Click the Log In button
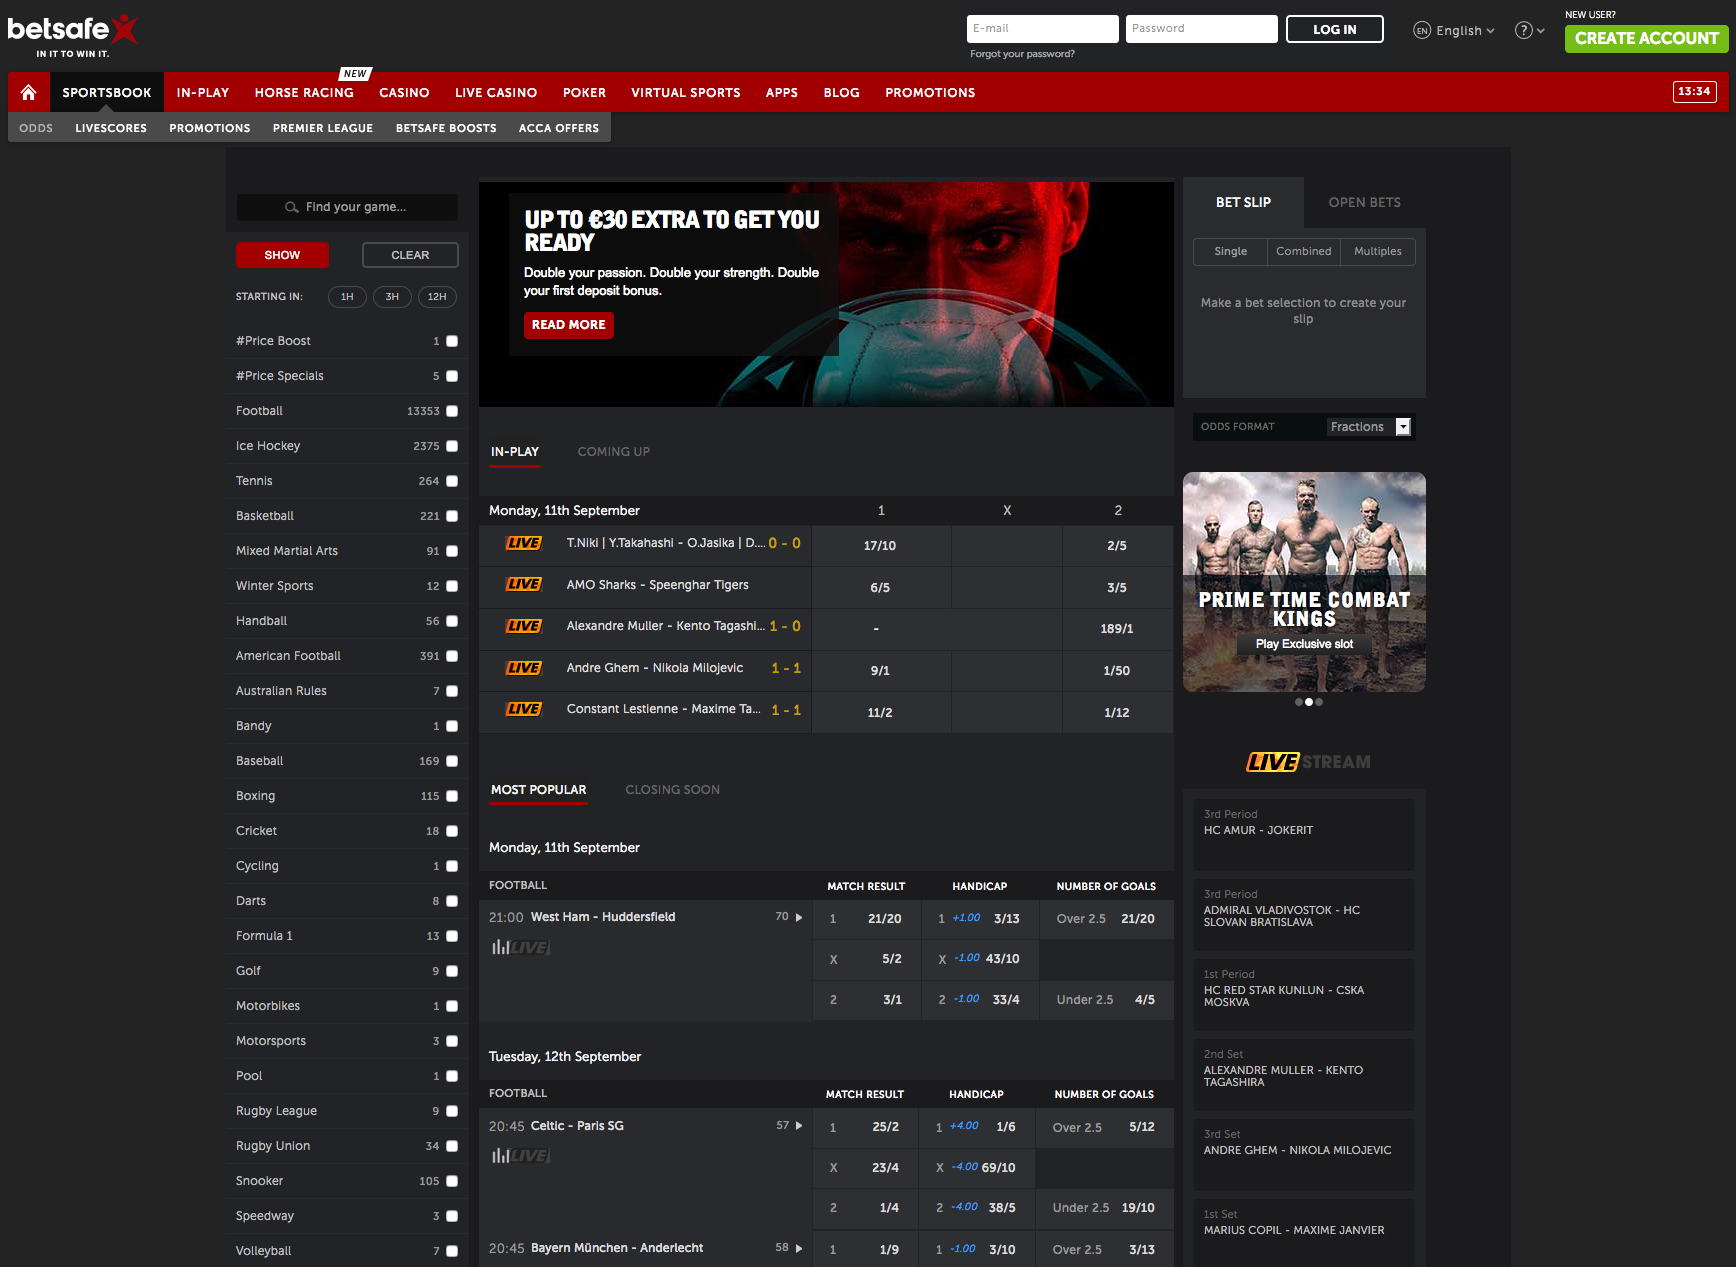The height and width of the screenshot is (1267, 1736). pyautogui.click(x=1335, y=29)
